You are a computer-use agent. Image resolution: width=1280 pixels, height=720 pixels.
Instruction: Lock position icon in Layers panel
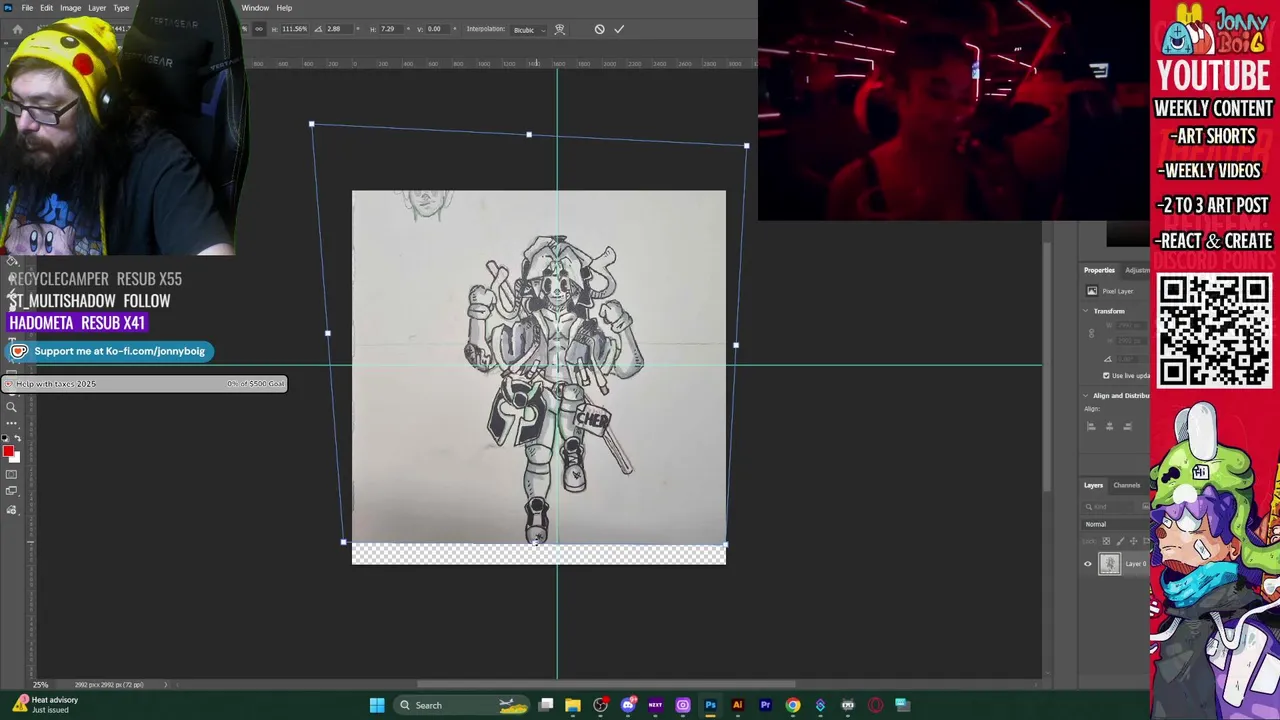[x=1132, y=541]
